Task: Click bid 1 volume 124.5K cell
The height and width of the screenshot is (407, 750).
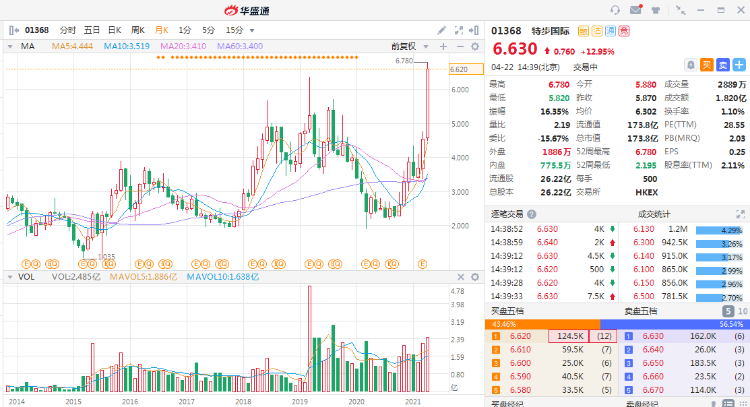Action: (568, 336)
